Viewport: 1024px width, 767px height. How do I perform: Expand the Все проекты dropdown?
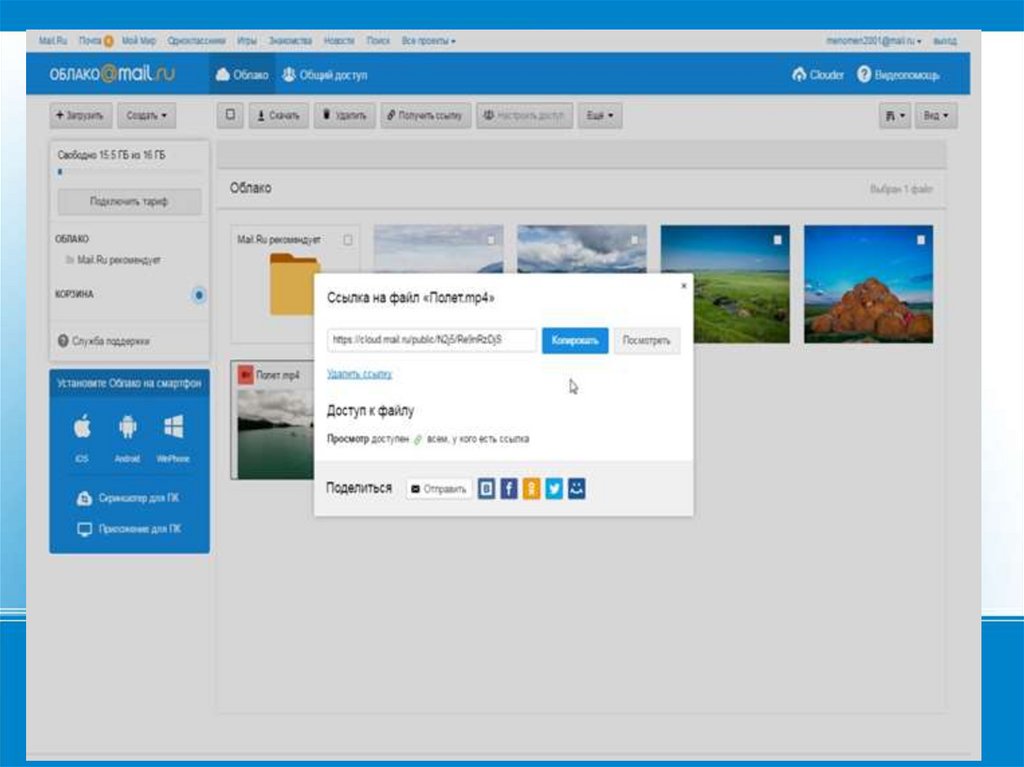(428, 41)
